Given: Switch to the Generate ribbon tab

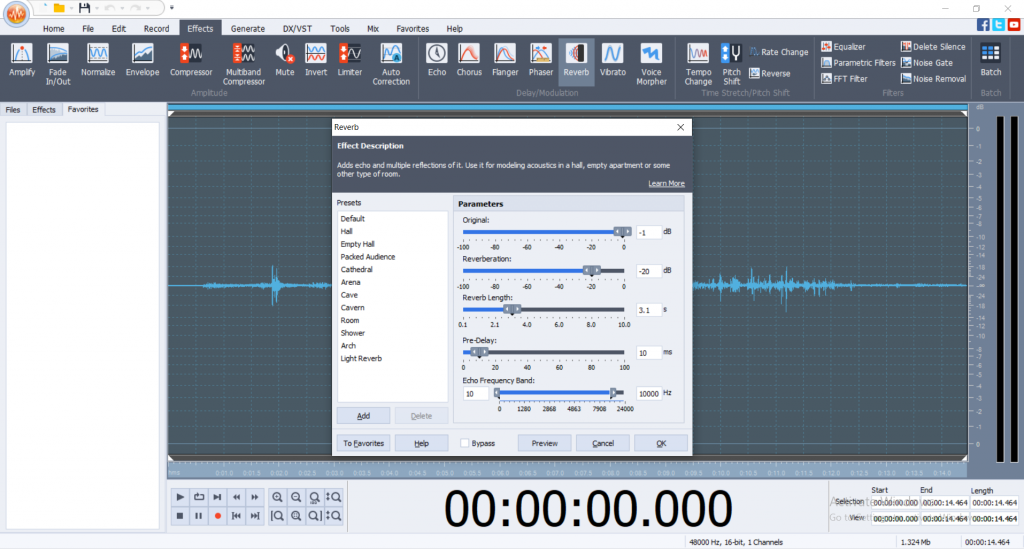Looking at the screenshot, I should [x=248, y=29].
